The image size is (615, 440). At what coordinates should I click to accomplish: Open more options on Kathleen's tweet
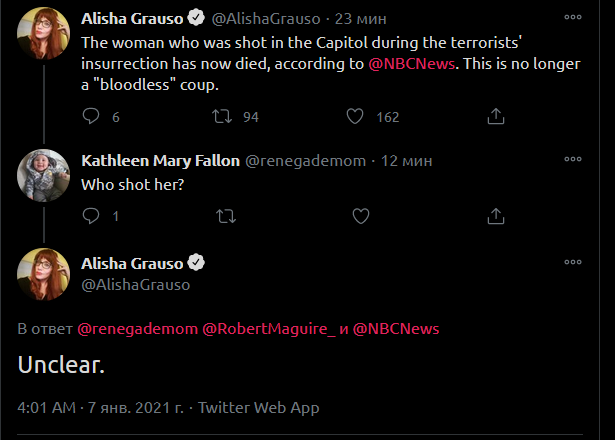click(x=572, y=160)
